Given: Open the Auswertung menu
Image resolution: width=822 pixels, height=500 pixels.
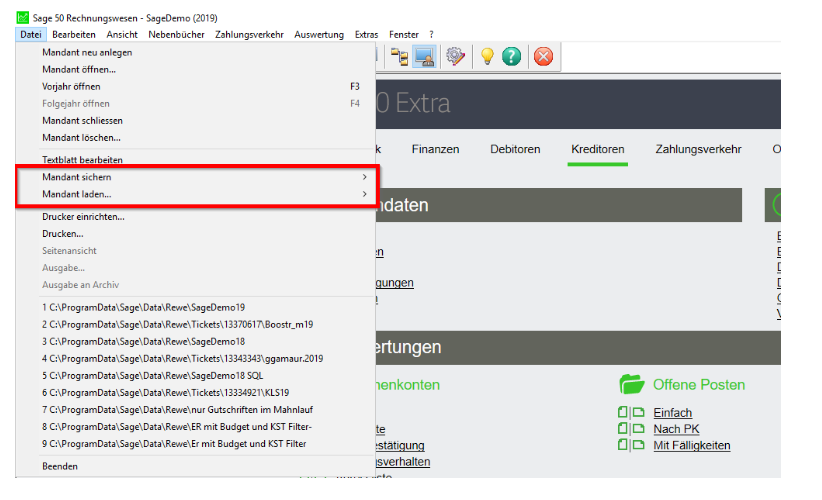Looking at the screenshot, I should 319,35.
